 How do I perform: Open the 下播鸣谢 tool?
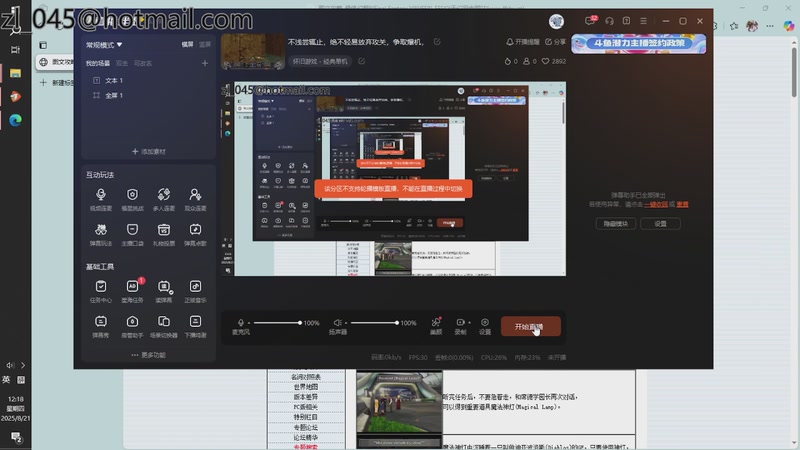point(195,326)
